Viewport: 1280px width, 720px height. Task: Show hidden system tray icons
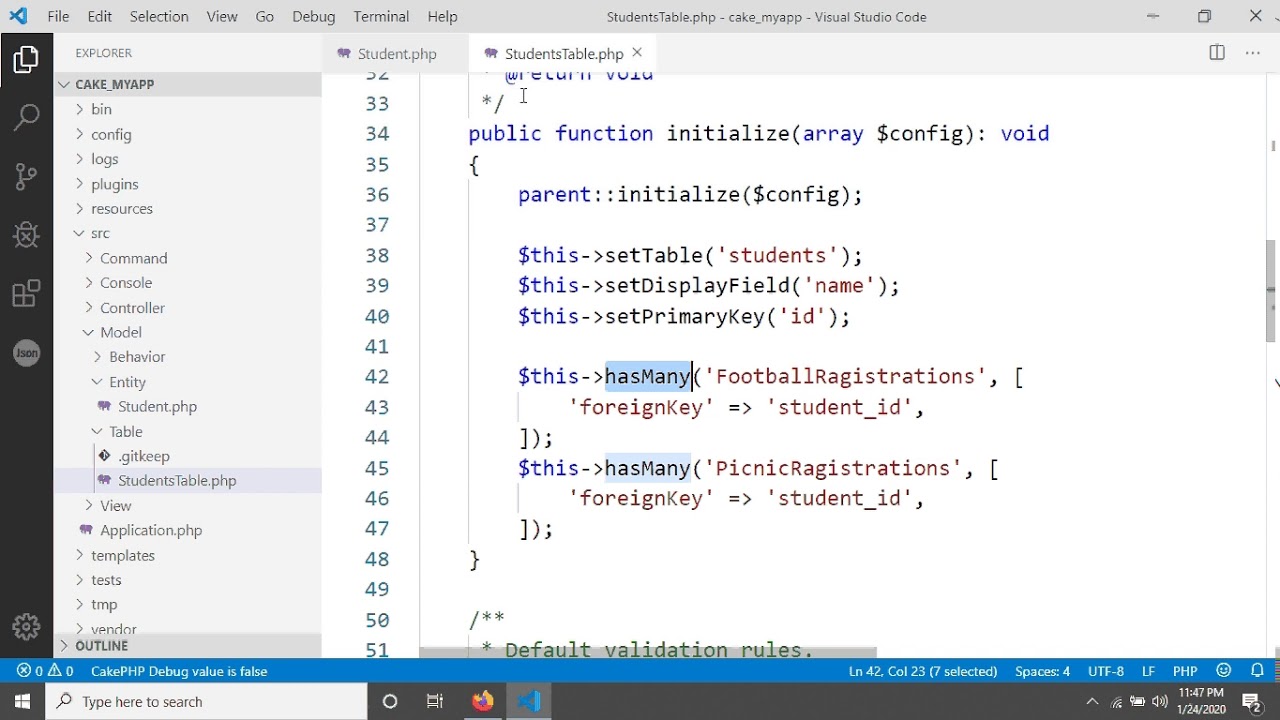(x=1092, y=701)
